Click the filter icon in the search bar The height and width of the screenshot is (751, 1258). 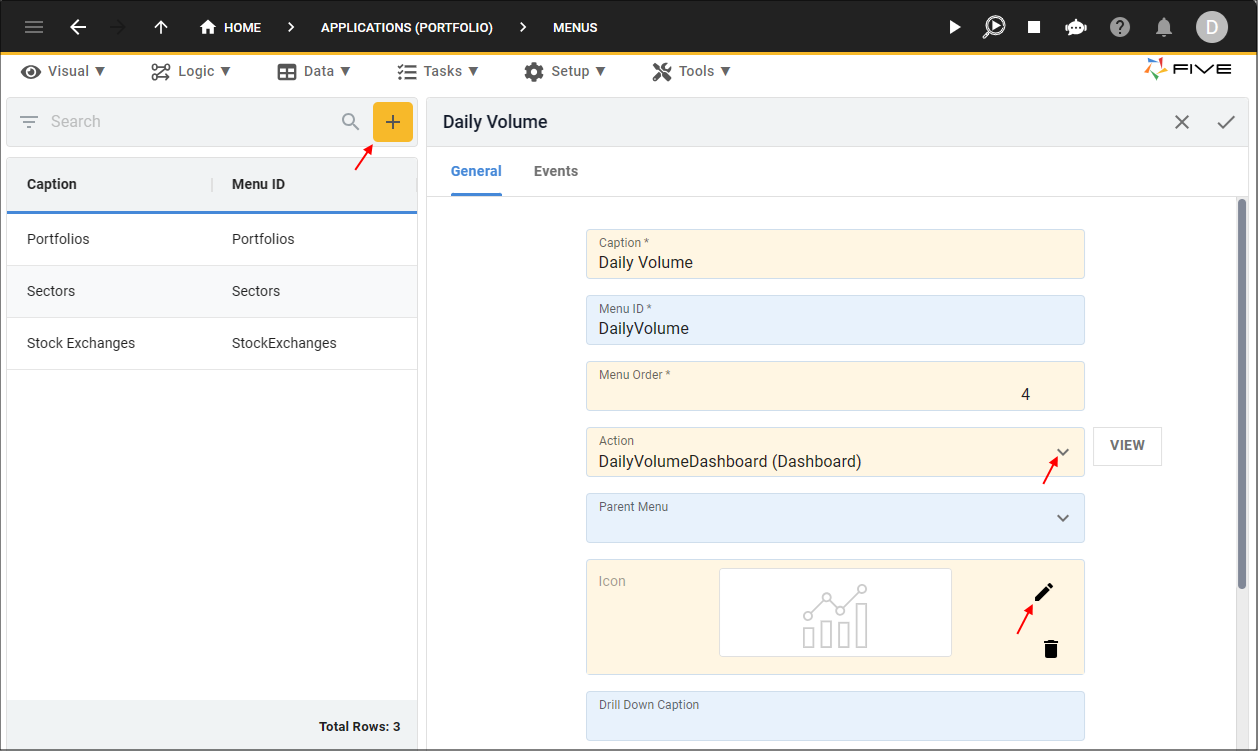point(29,121)
